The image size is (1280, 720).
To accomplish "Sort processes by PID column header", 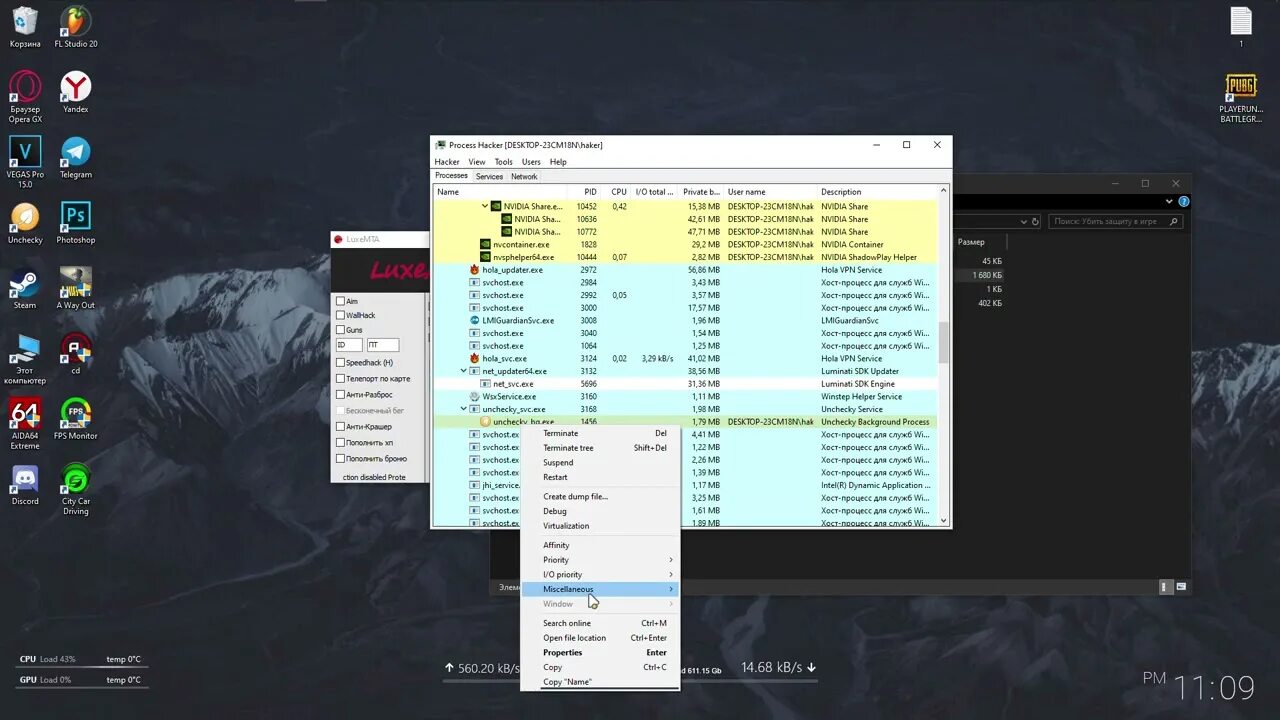I will point(585,192).
